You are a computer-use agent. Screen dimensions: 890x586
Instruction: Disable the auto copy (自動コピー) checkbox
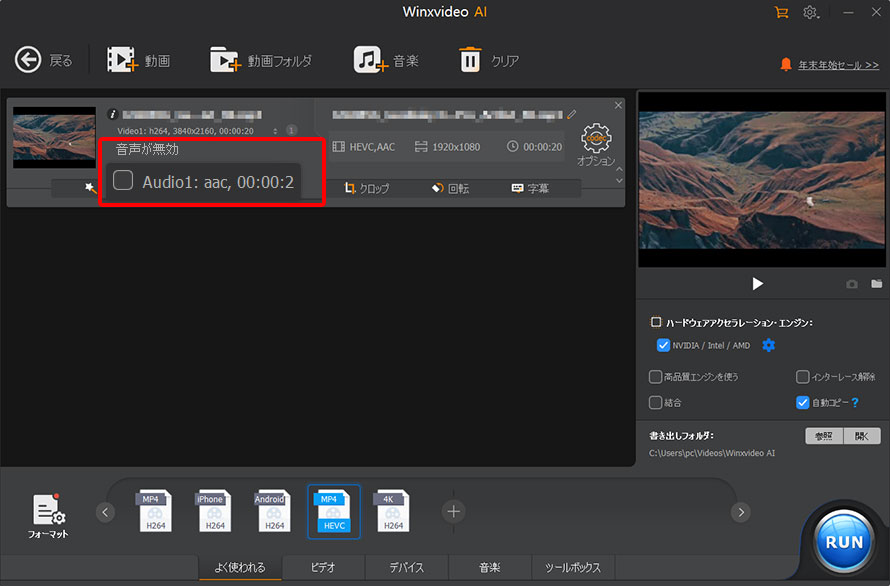click(x=802, y=402)
